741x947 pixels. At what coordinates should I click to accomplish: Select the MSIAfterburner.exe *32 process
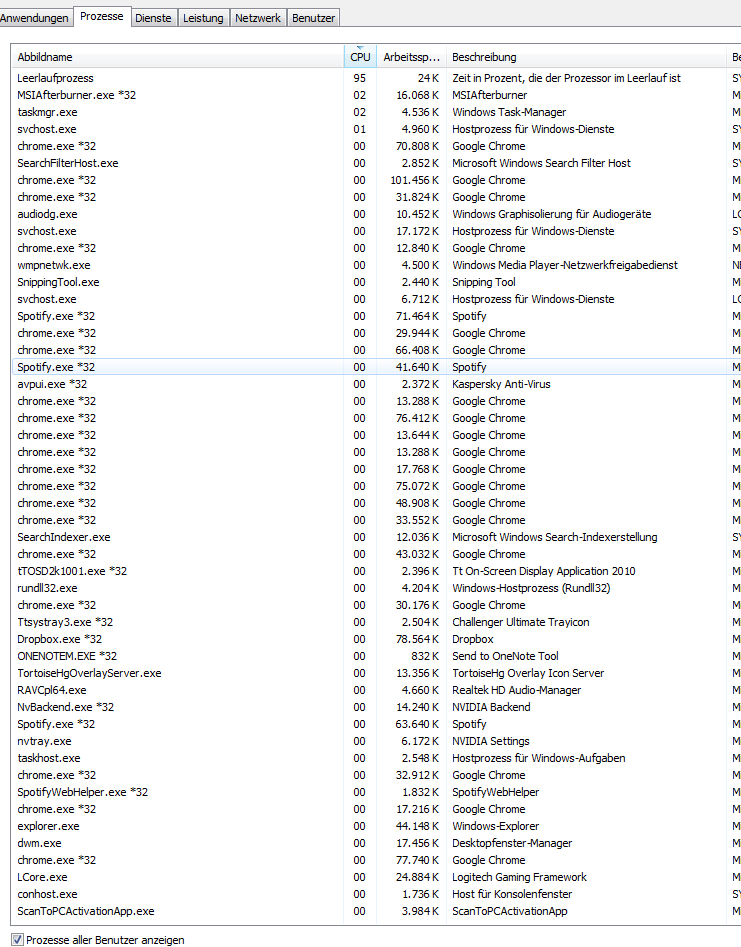click(376, 95)
